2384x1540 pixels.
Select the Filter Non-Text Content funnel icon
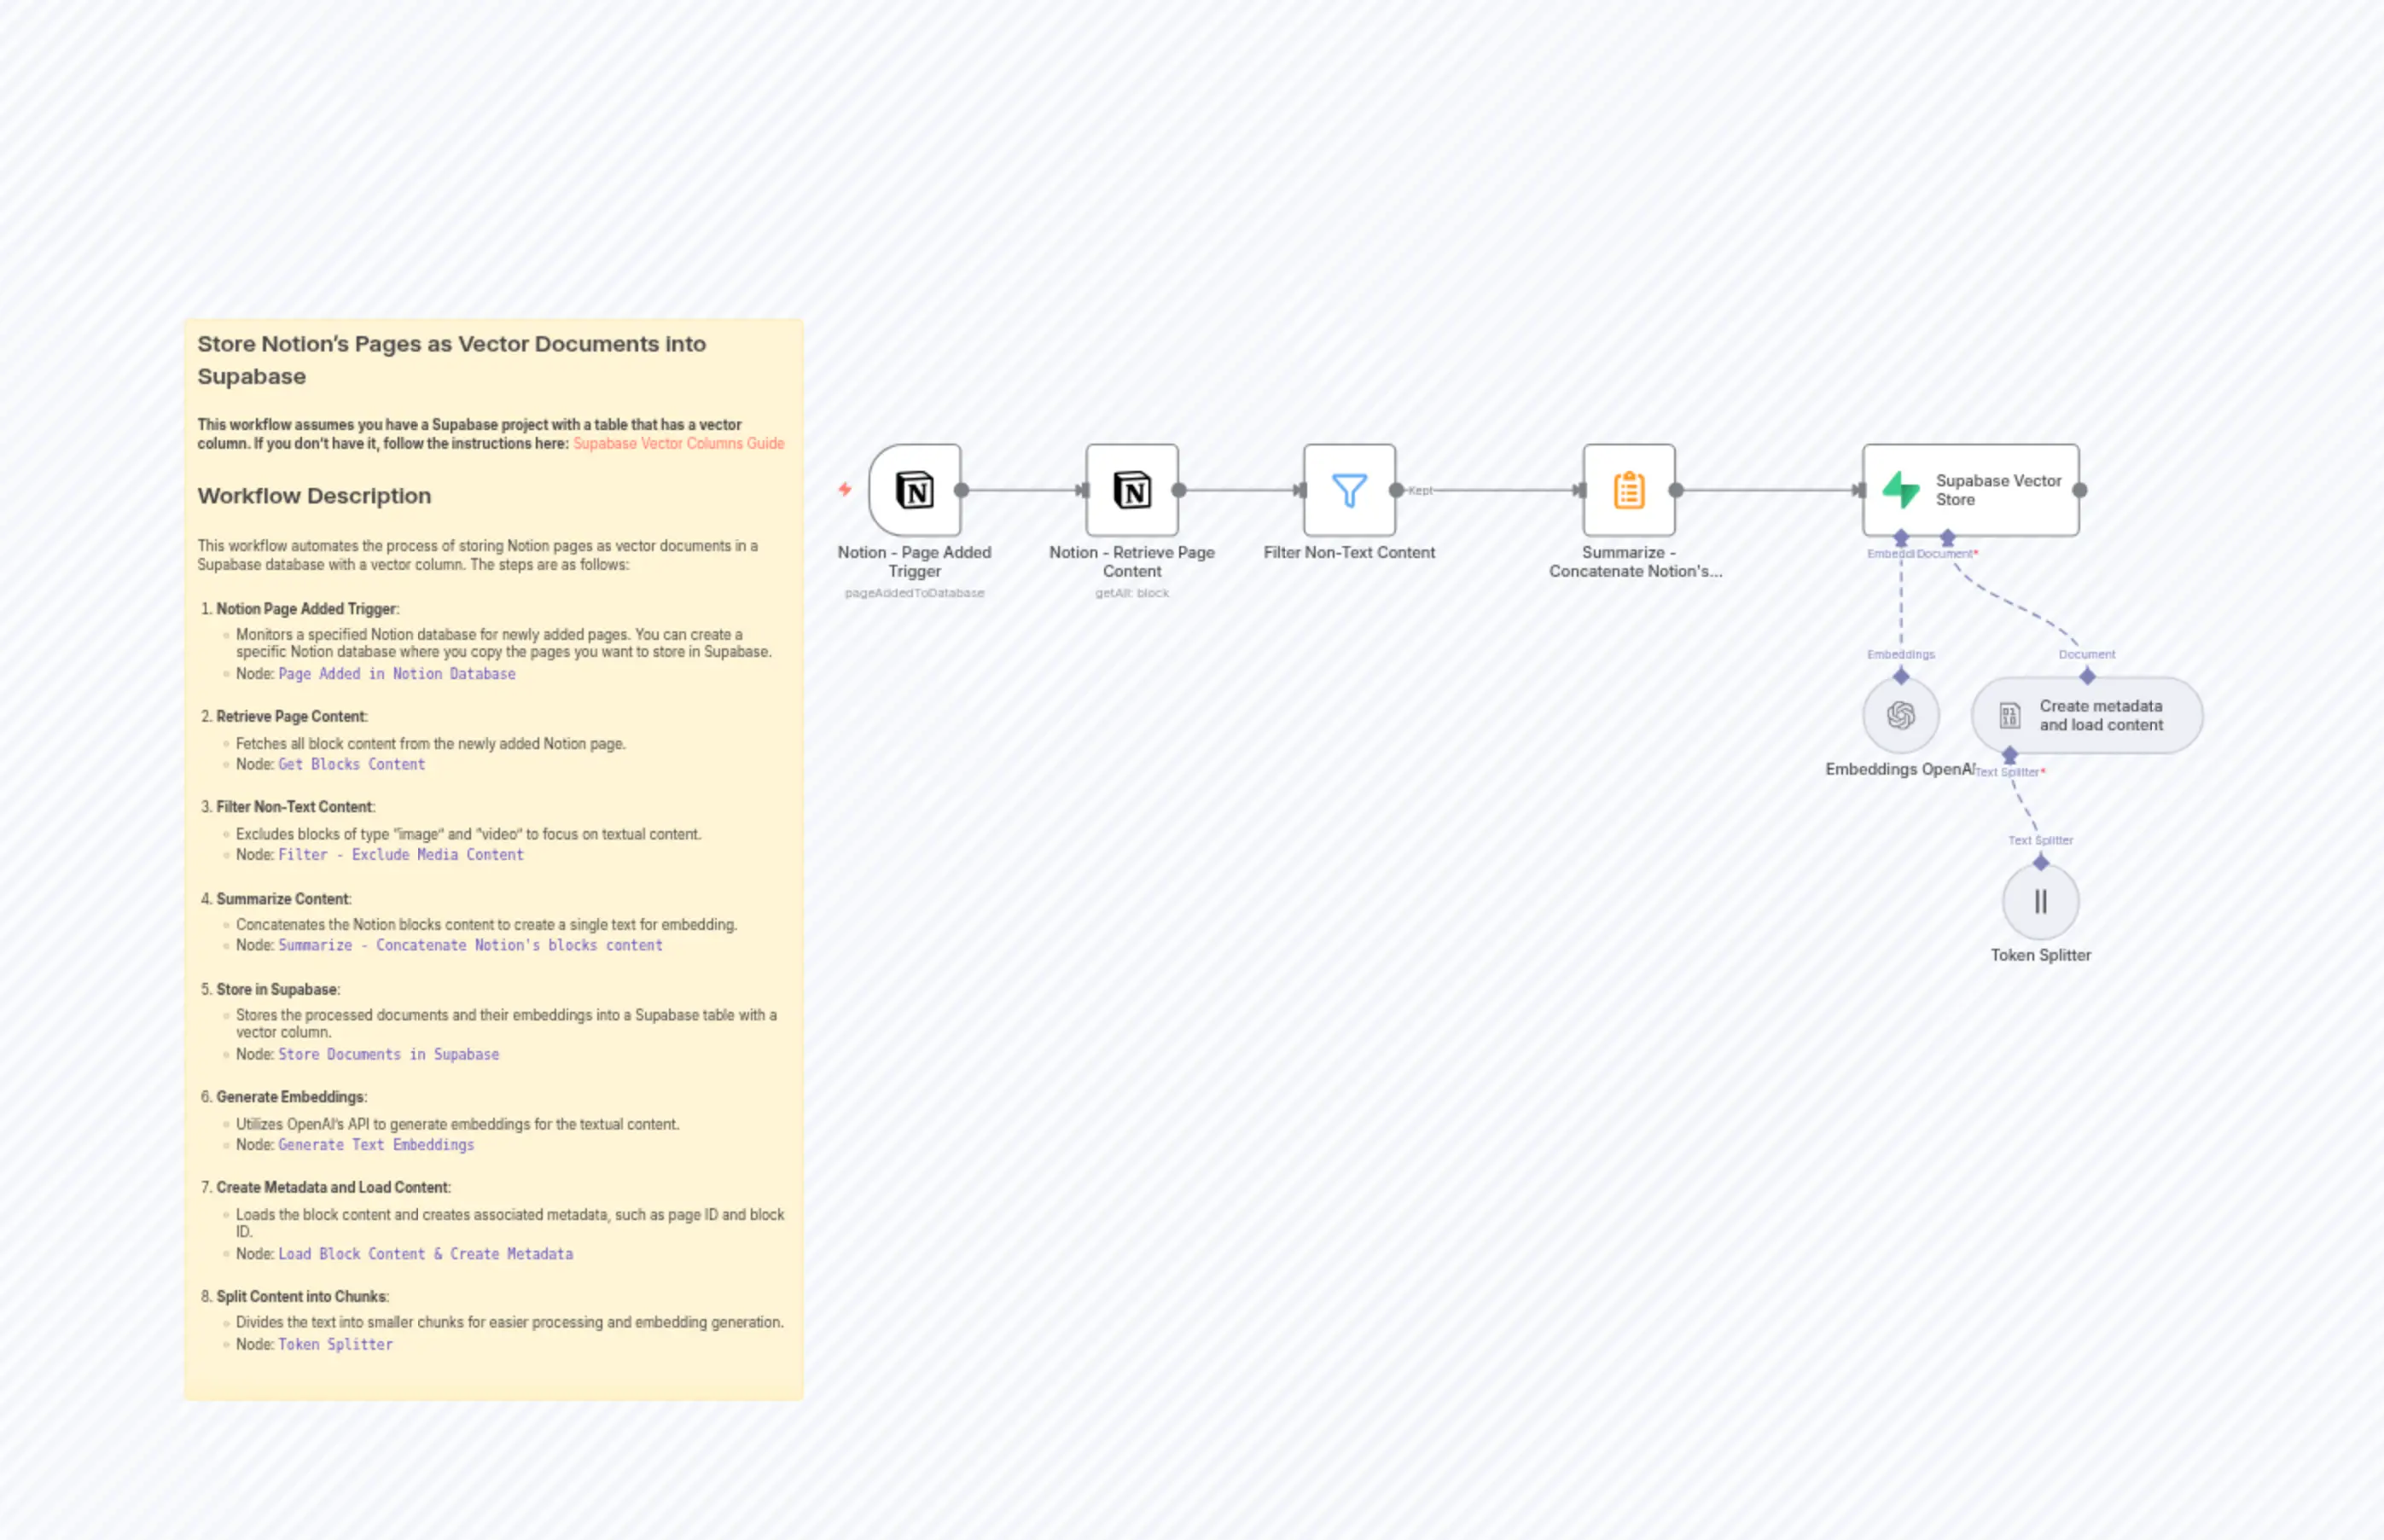coord(1348,490)
